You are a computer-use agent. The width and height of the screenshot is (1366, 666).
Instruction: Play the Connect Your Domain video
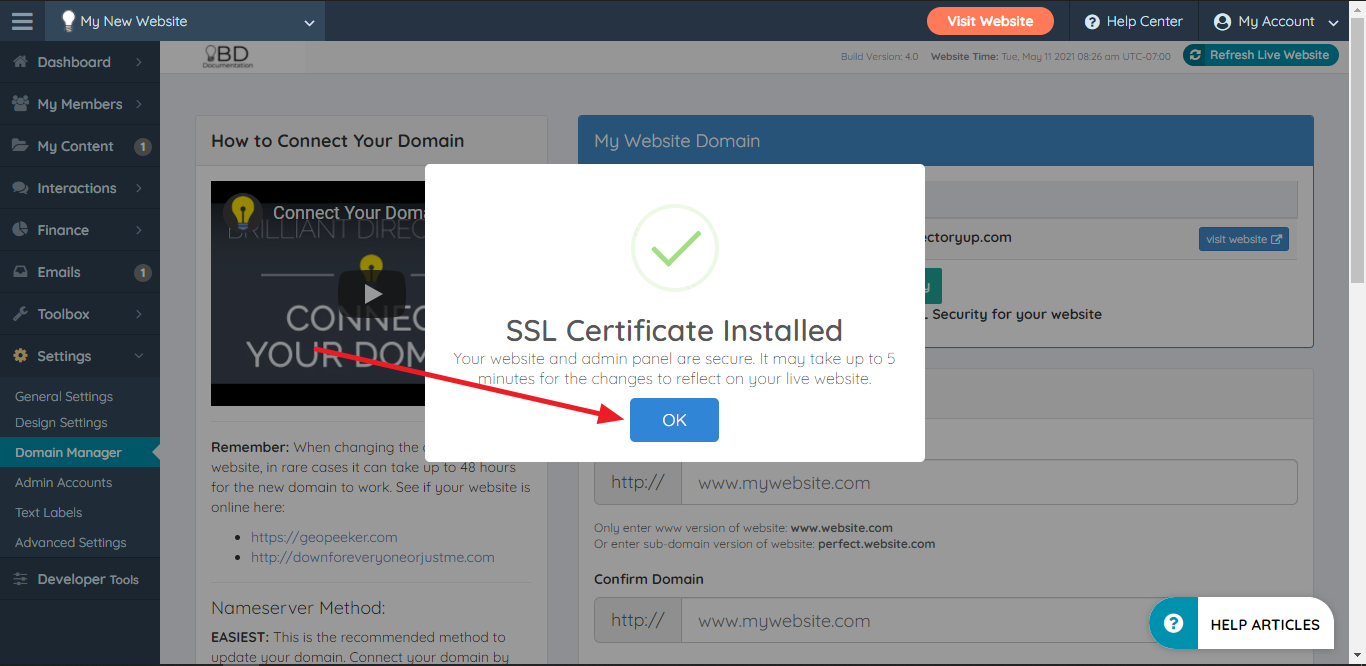tap(371, 293)
